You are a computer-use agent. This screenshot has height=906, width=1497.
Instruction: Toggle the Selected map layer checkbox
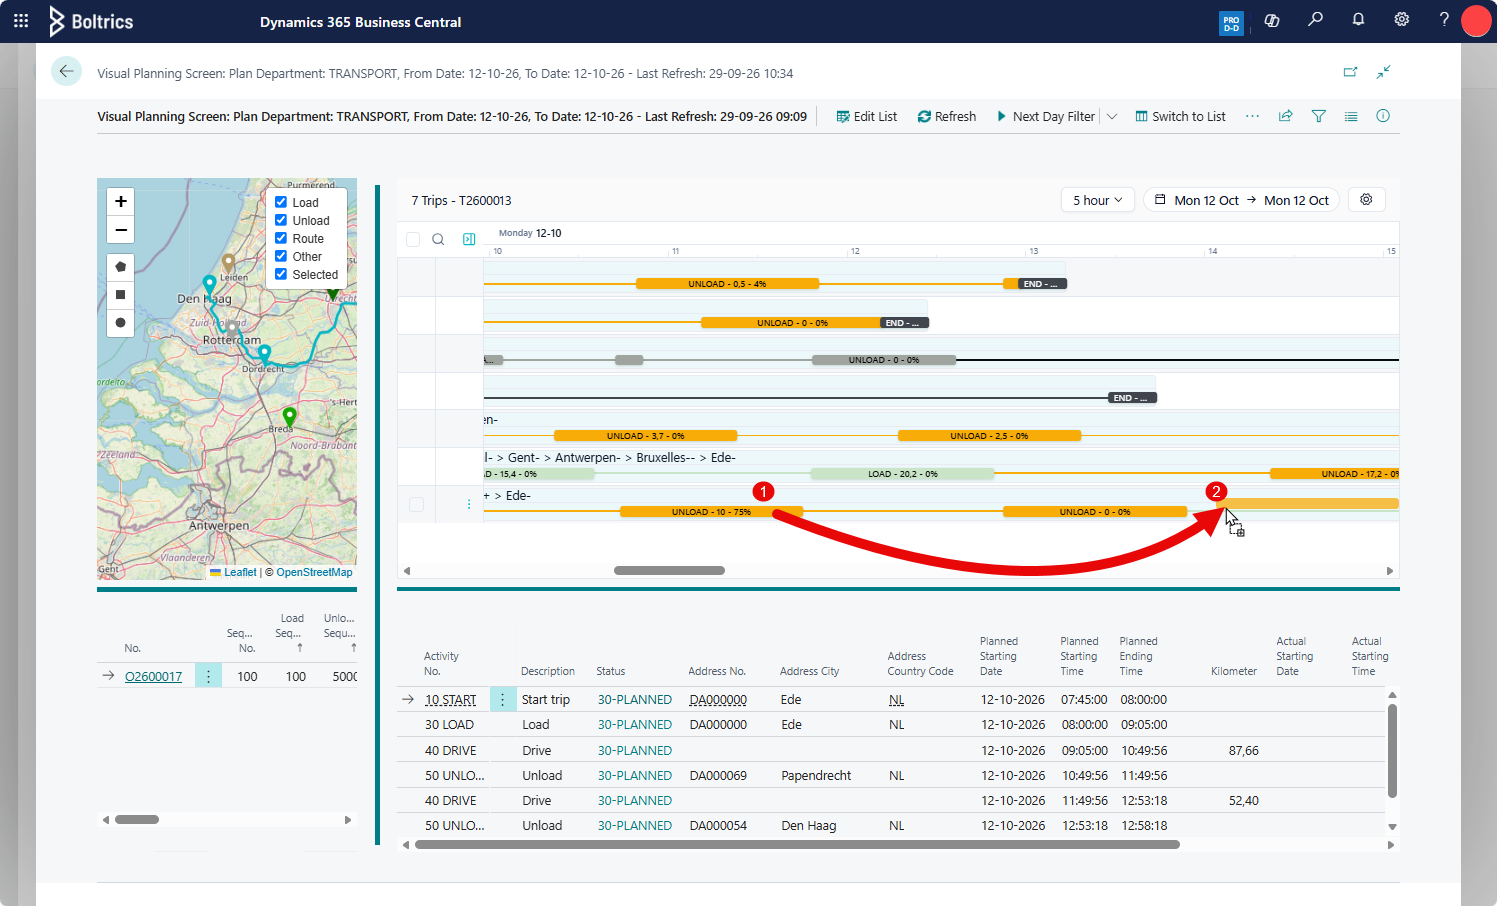click(281, 274)
